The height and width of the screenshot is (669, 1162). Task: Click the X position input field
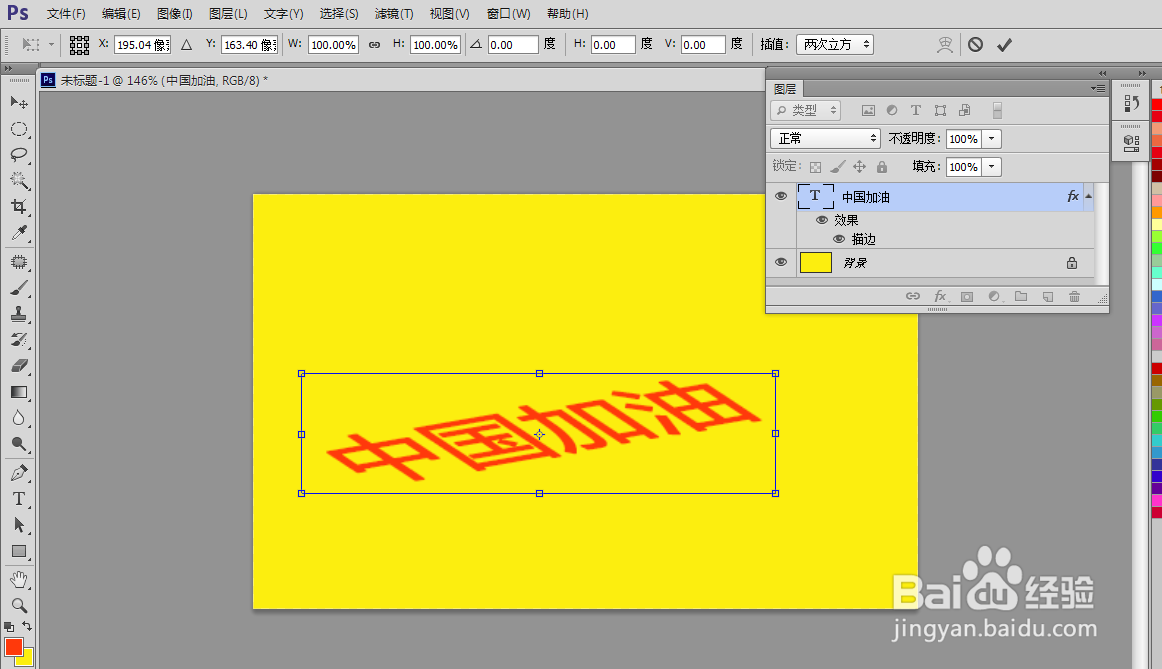142,44
